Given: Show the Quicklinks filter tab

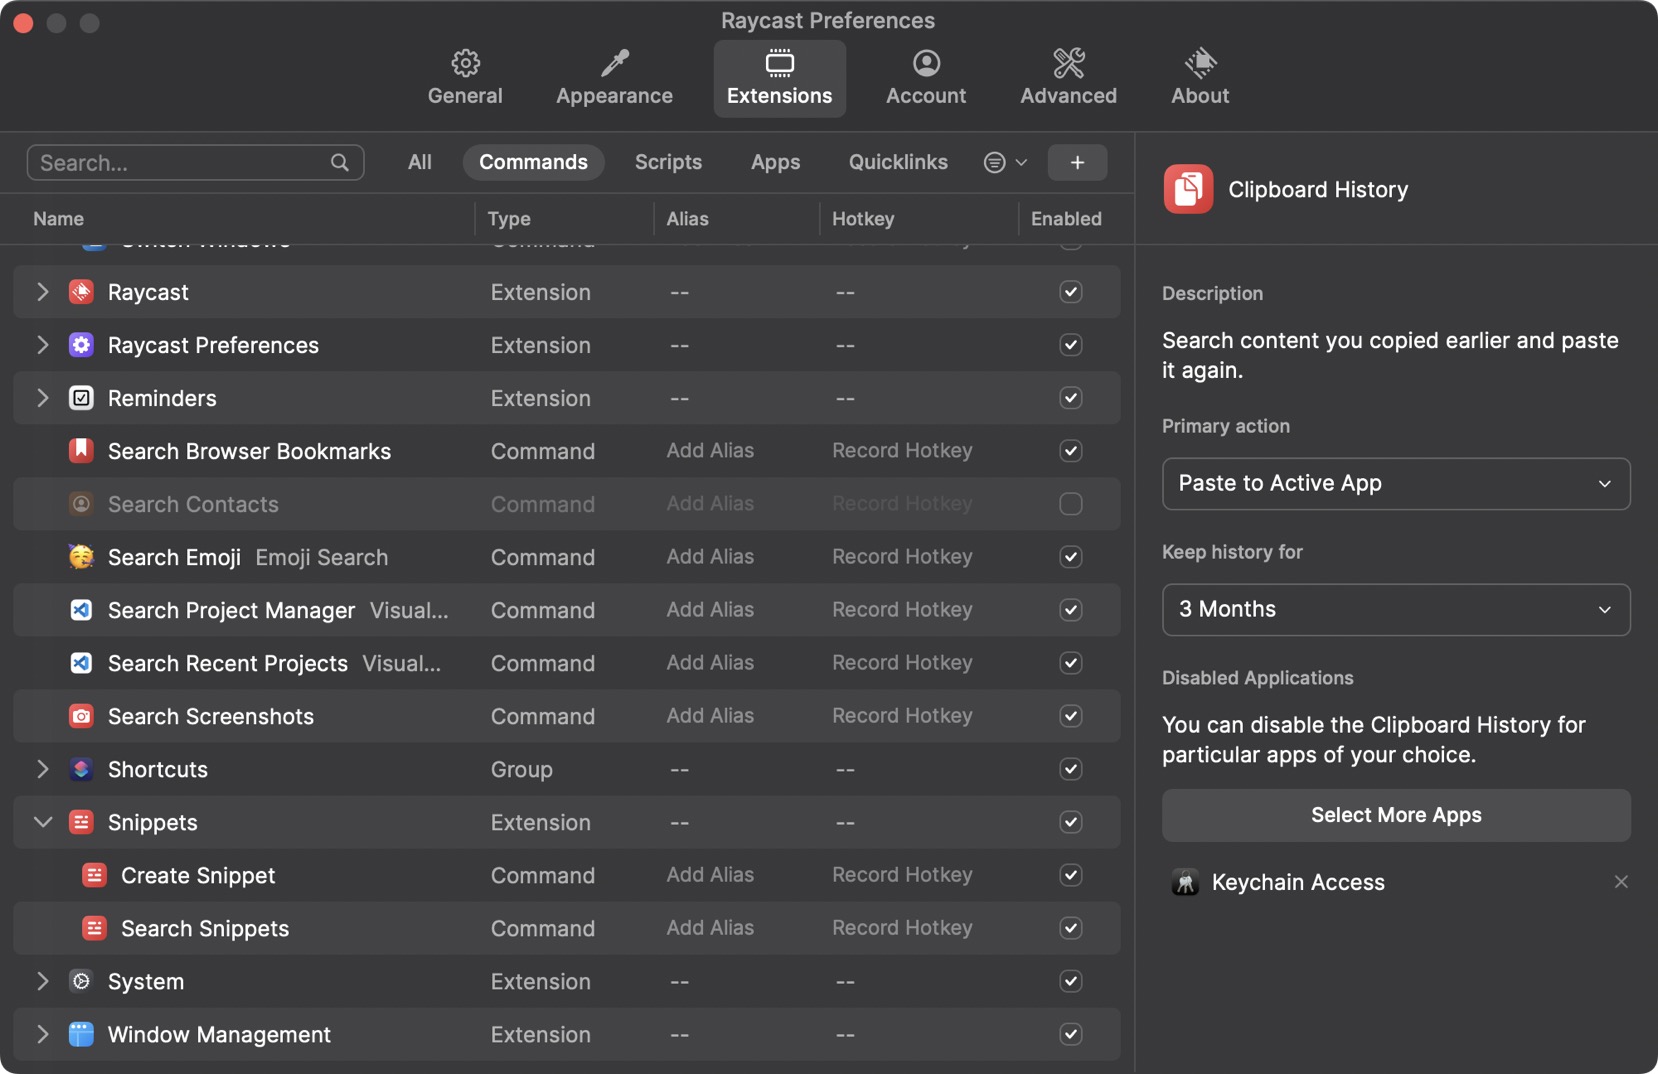Looking at the screenshot, I should point(897,162).
